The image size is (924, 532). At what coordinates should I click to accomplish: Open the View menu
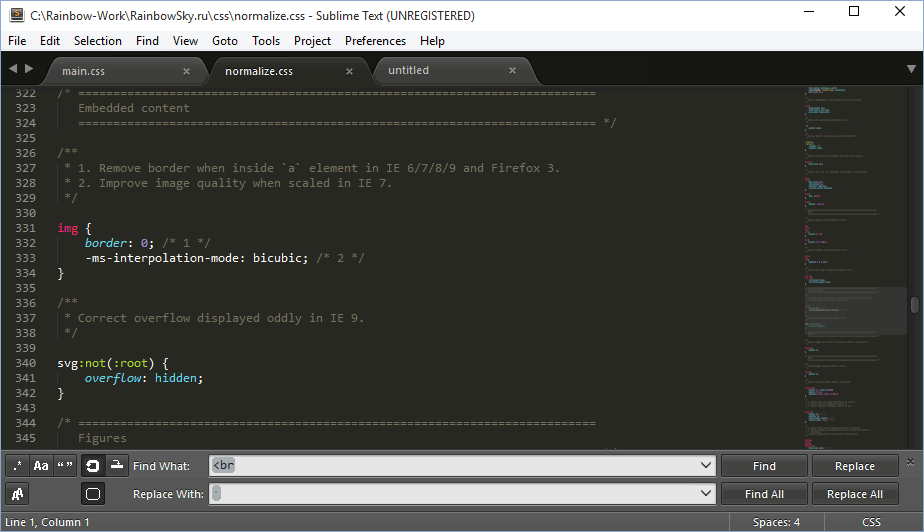185,41
